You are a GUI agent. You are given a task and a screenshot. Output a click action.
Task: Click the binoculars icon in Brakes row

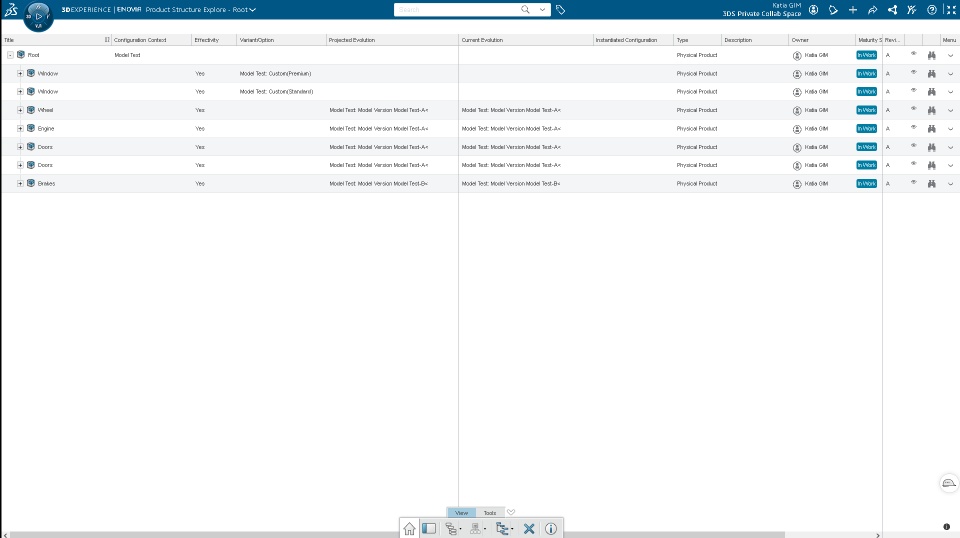tap(931, 184)
